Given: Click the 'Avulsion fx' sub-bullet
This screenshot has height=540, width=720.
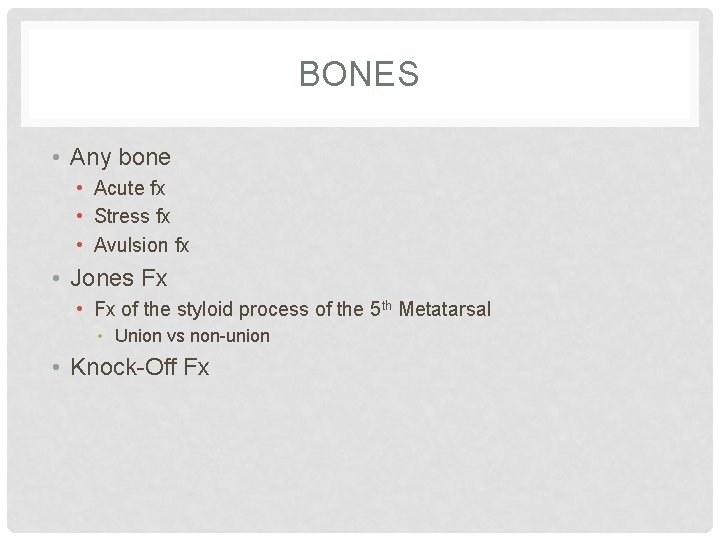Looking at the screenshot, I should (x=141, y=245).
